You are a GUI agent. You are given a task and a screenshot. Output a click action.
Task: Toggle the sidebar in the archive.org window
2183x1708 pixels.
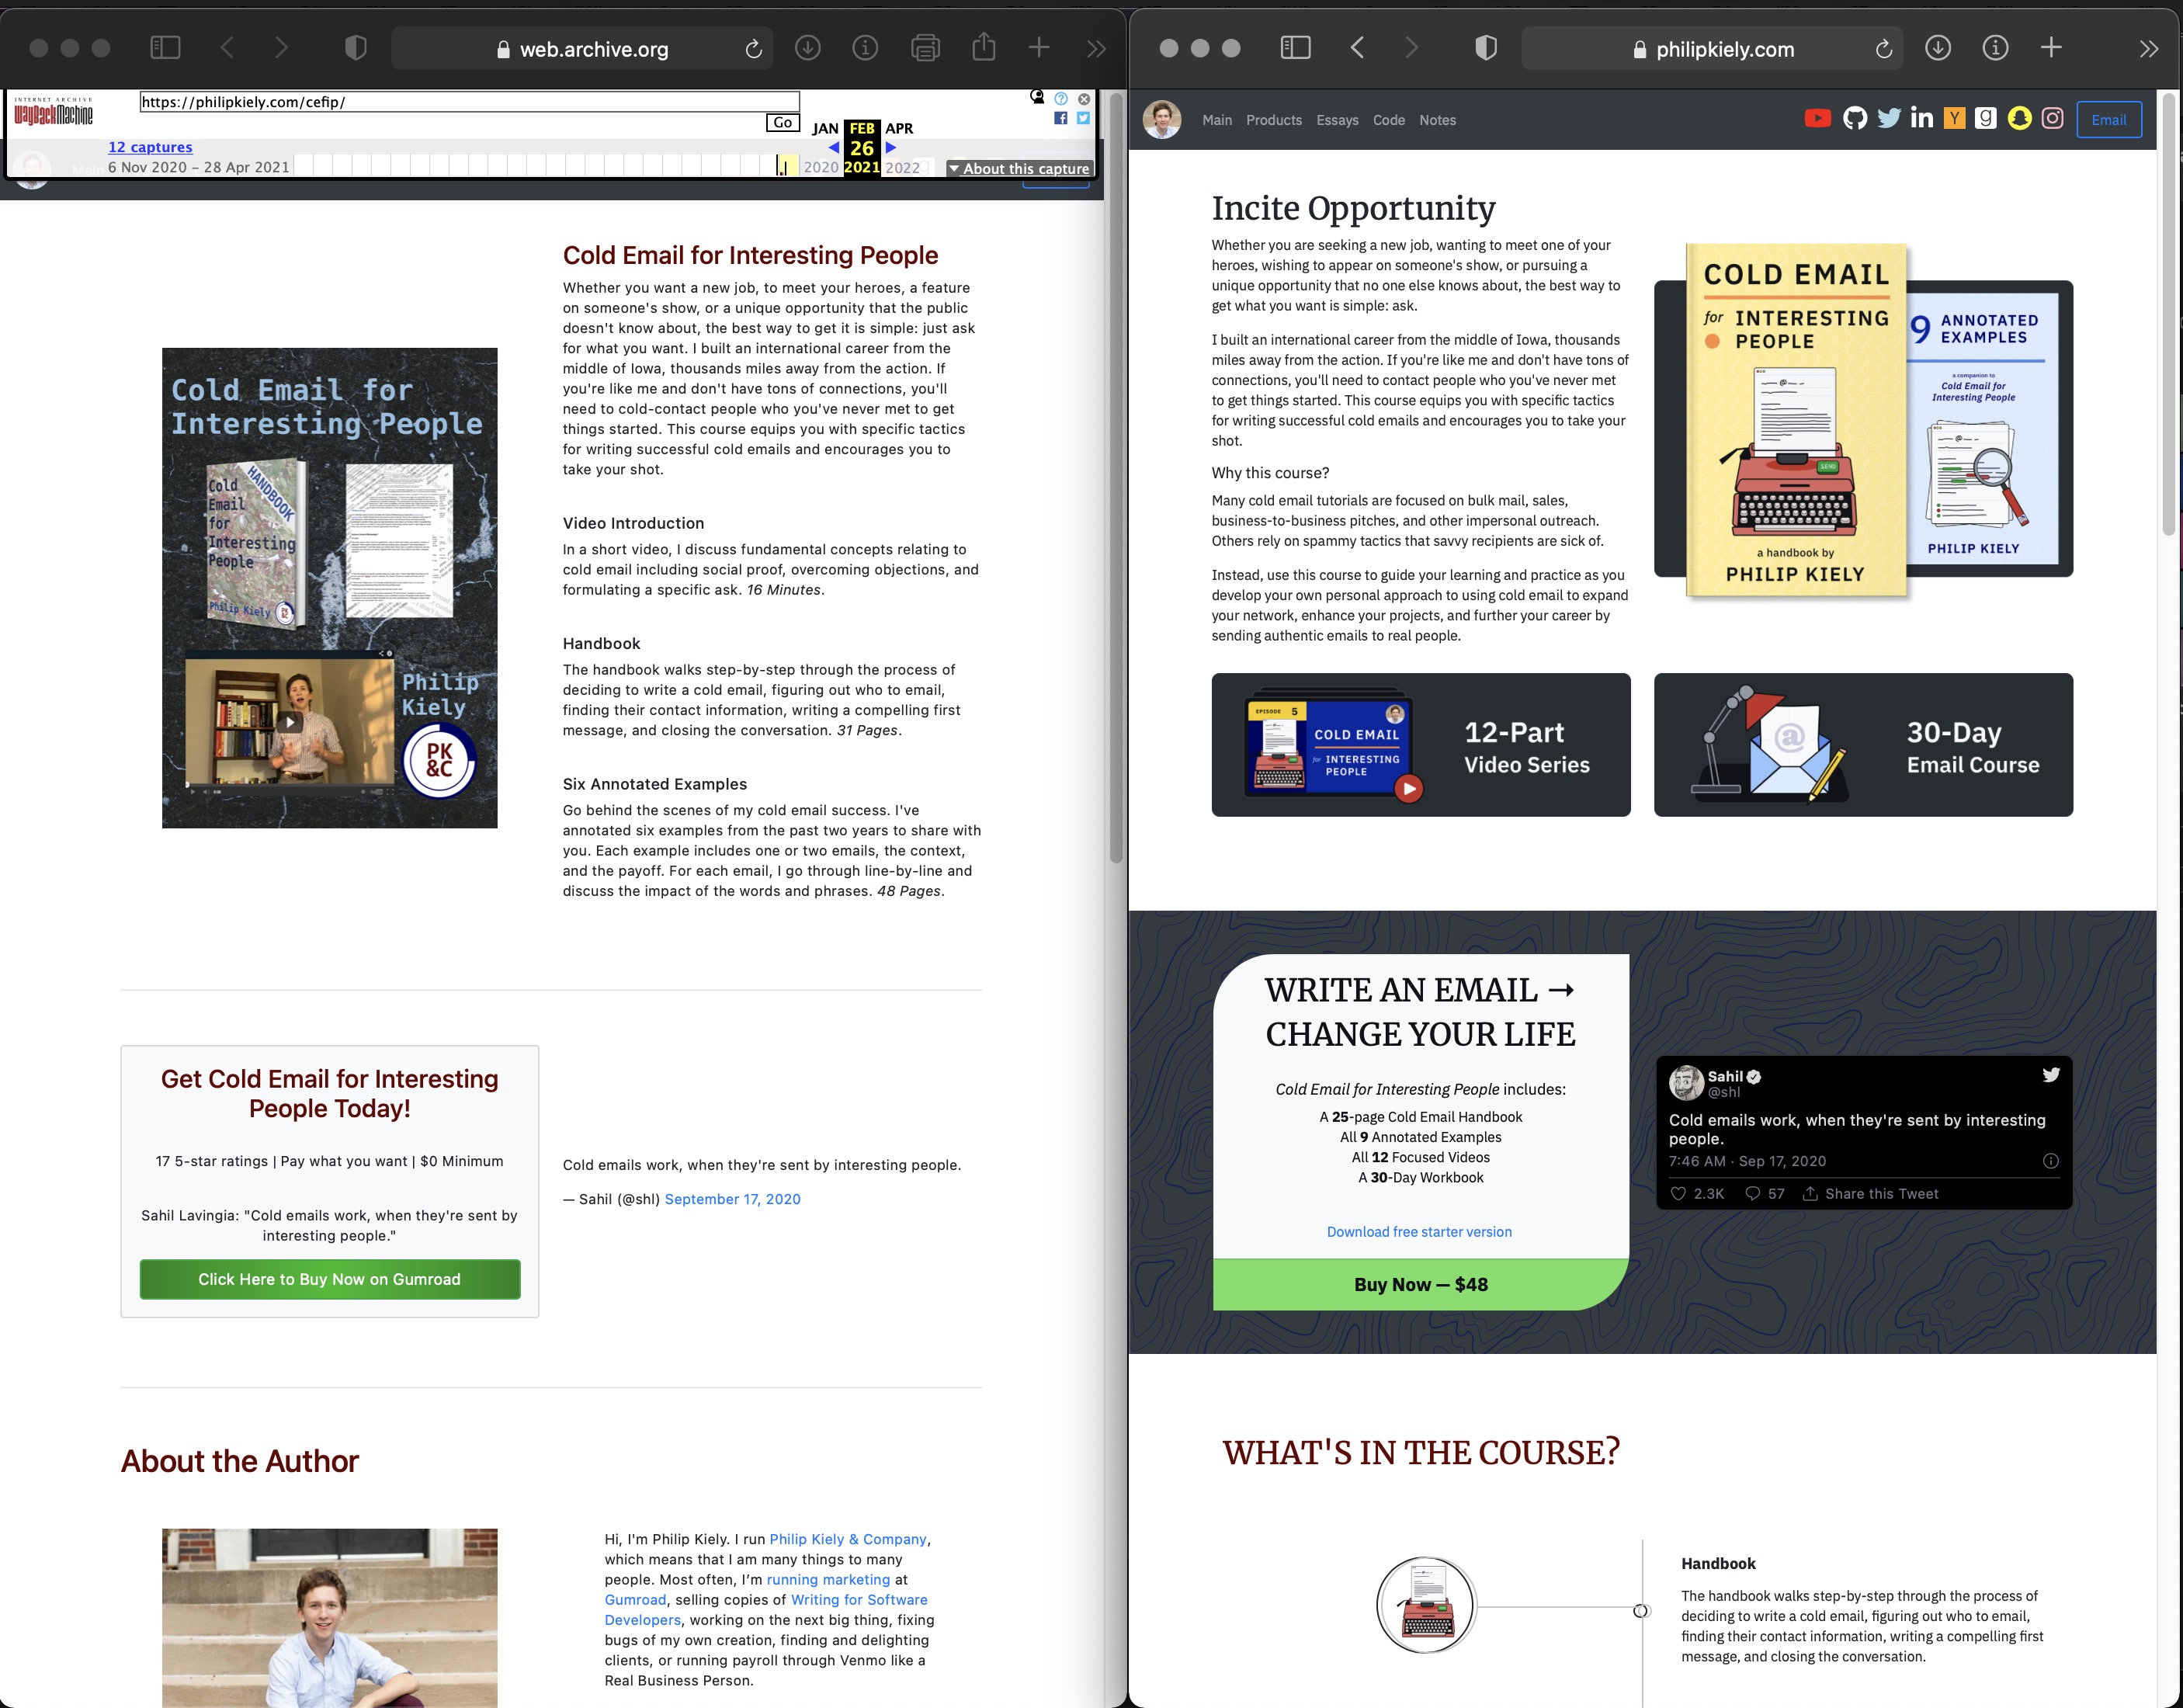pos(165,48)
